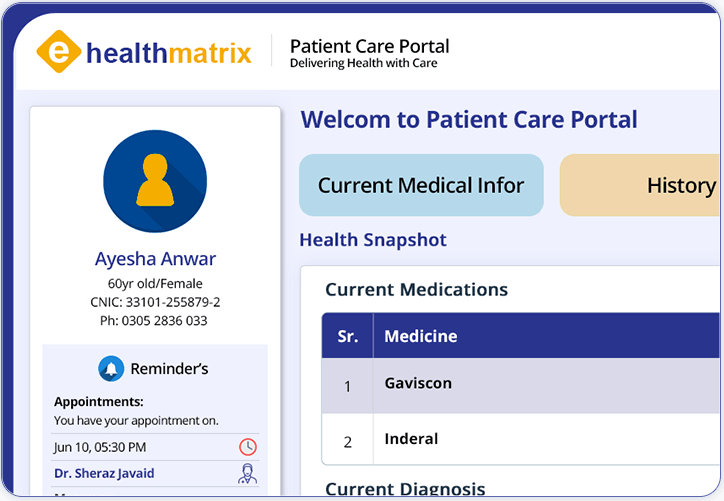Click the eHealthMatrix logo icon
This screenshot has height=501, width=724.
click(59, 52)
